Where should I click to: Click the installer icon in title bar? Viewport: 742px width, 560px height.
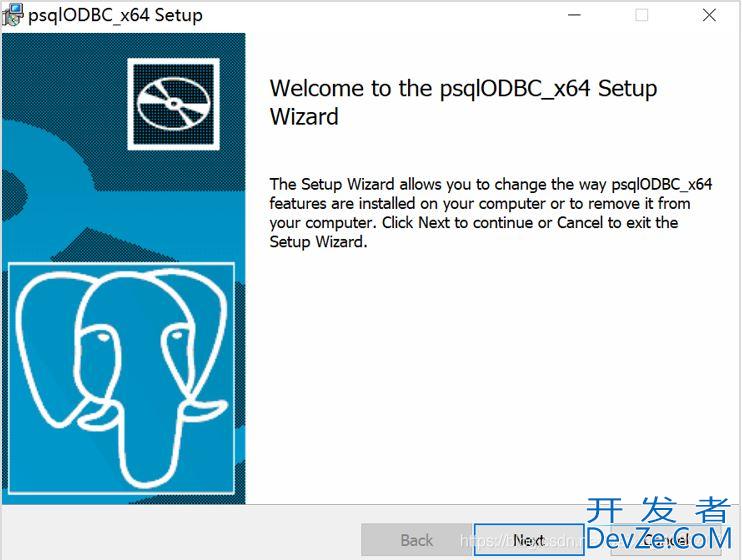12,15
